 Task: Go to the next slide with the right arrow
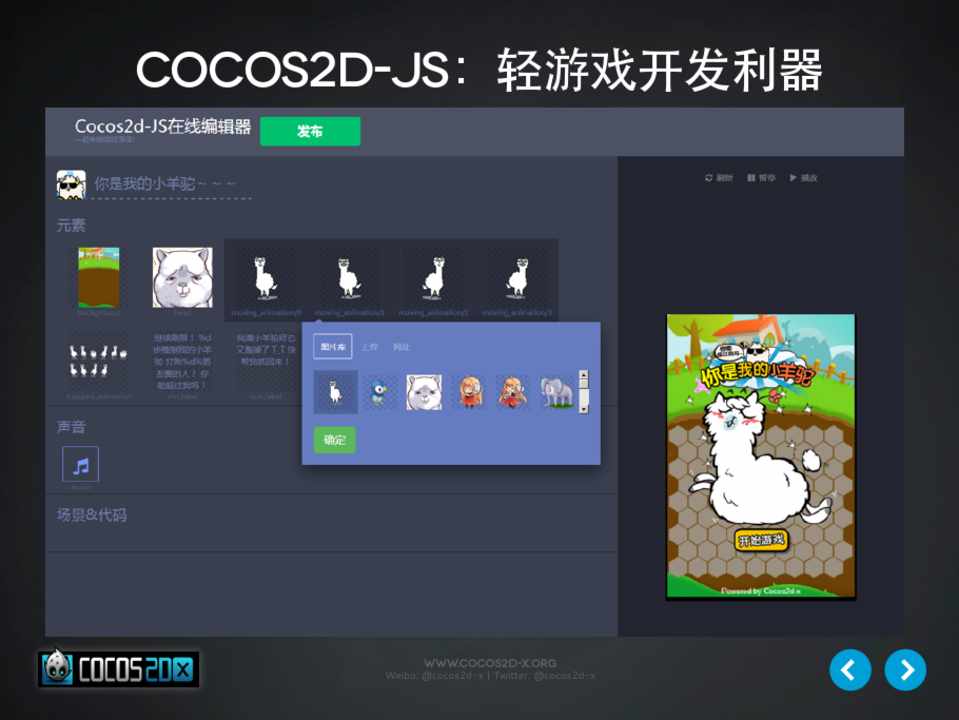pyautogui.click(x=905, y=670)
